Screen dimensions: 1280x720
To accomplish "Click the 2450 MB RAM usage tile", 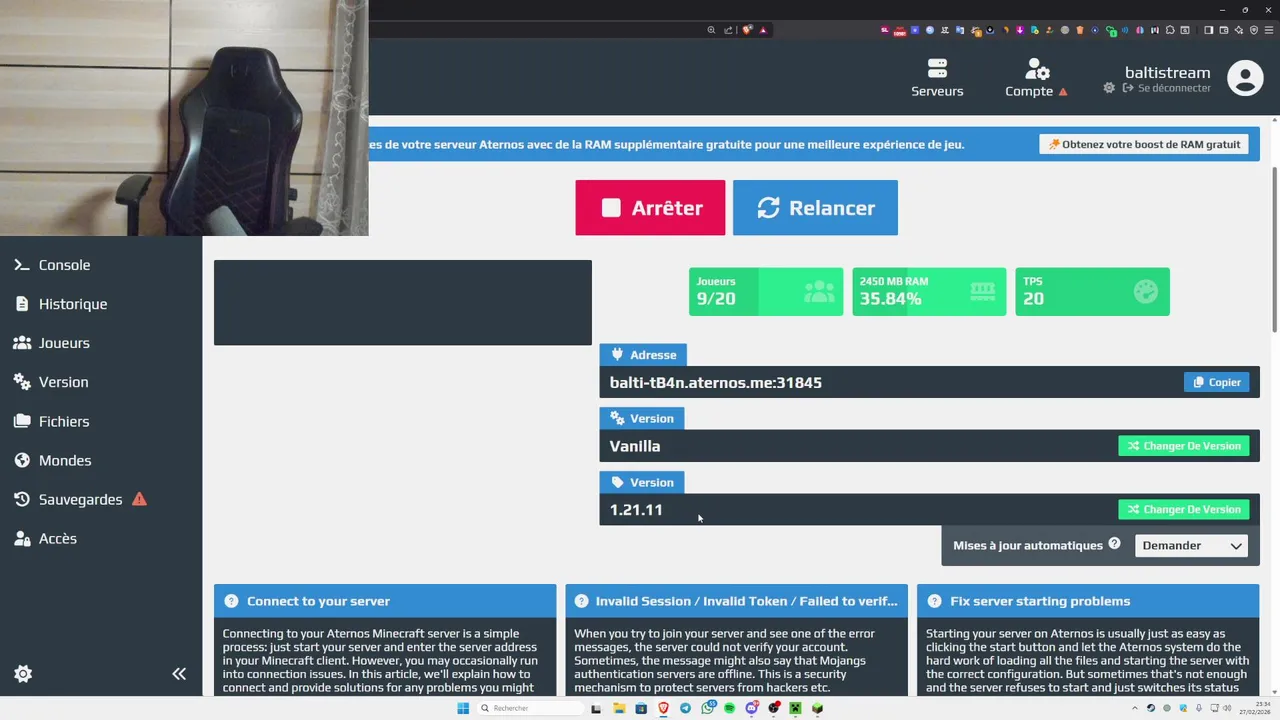I will 929,292.
